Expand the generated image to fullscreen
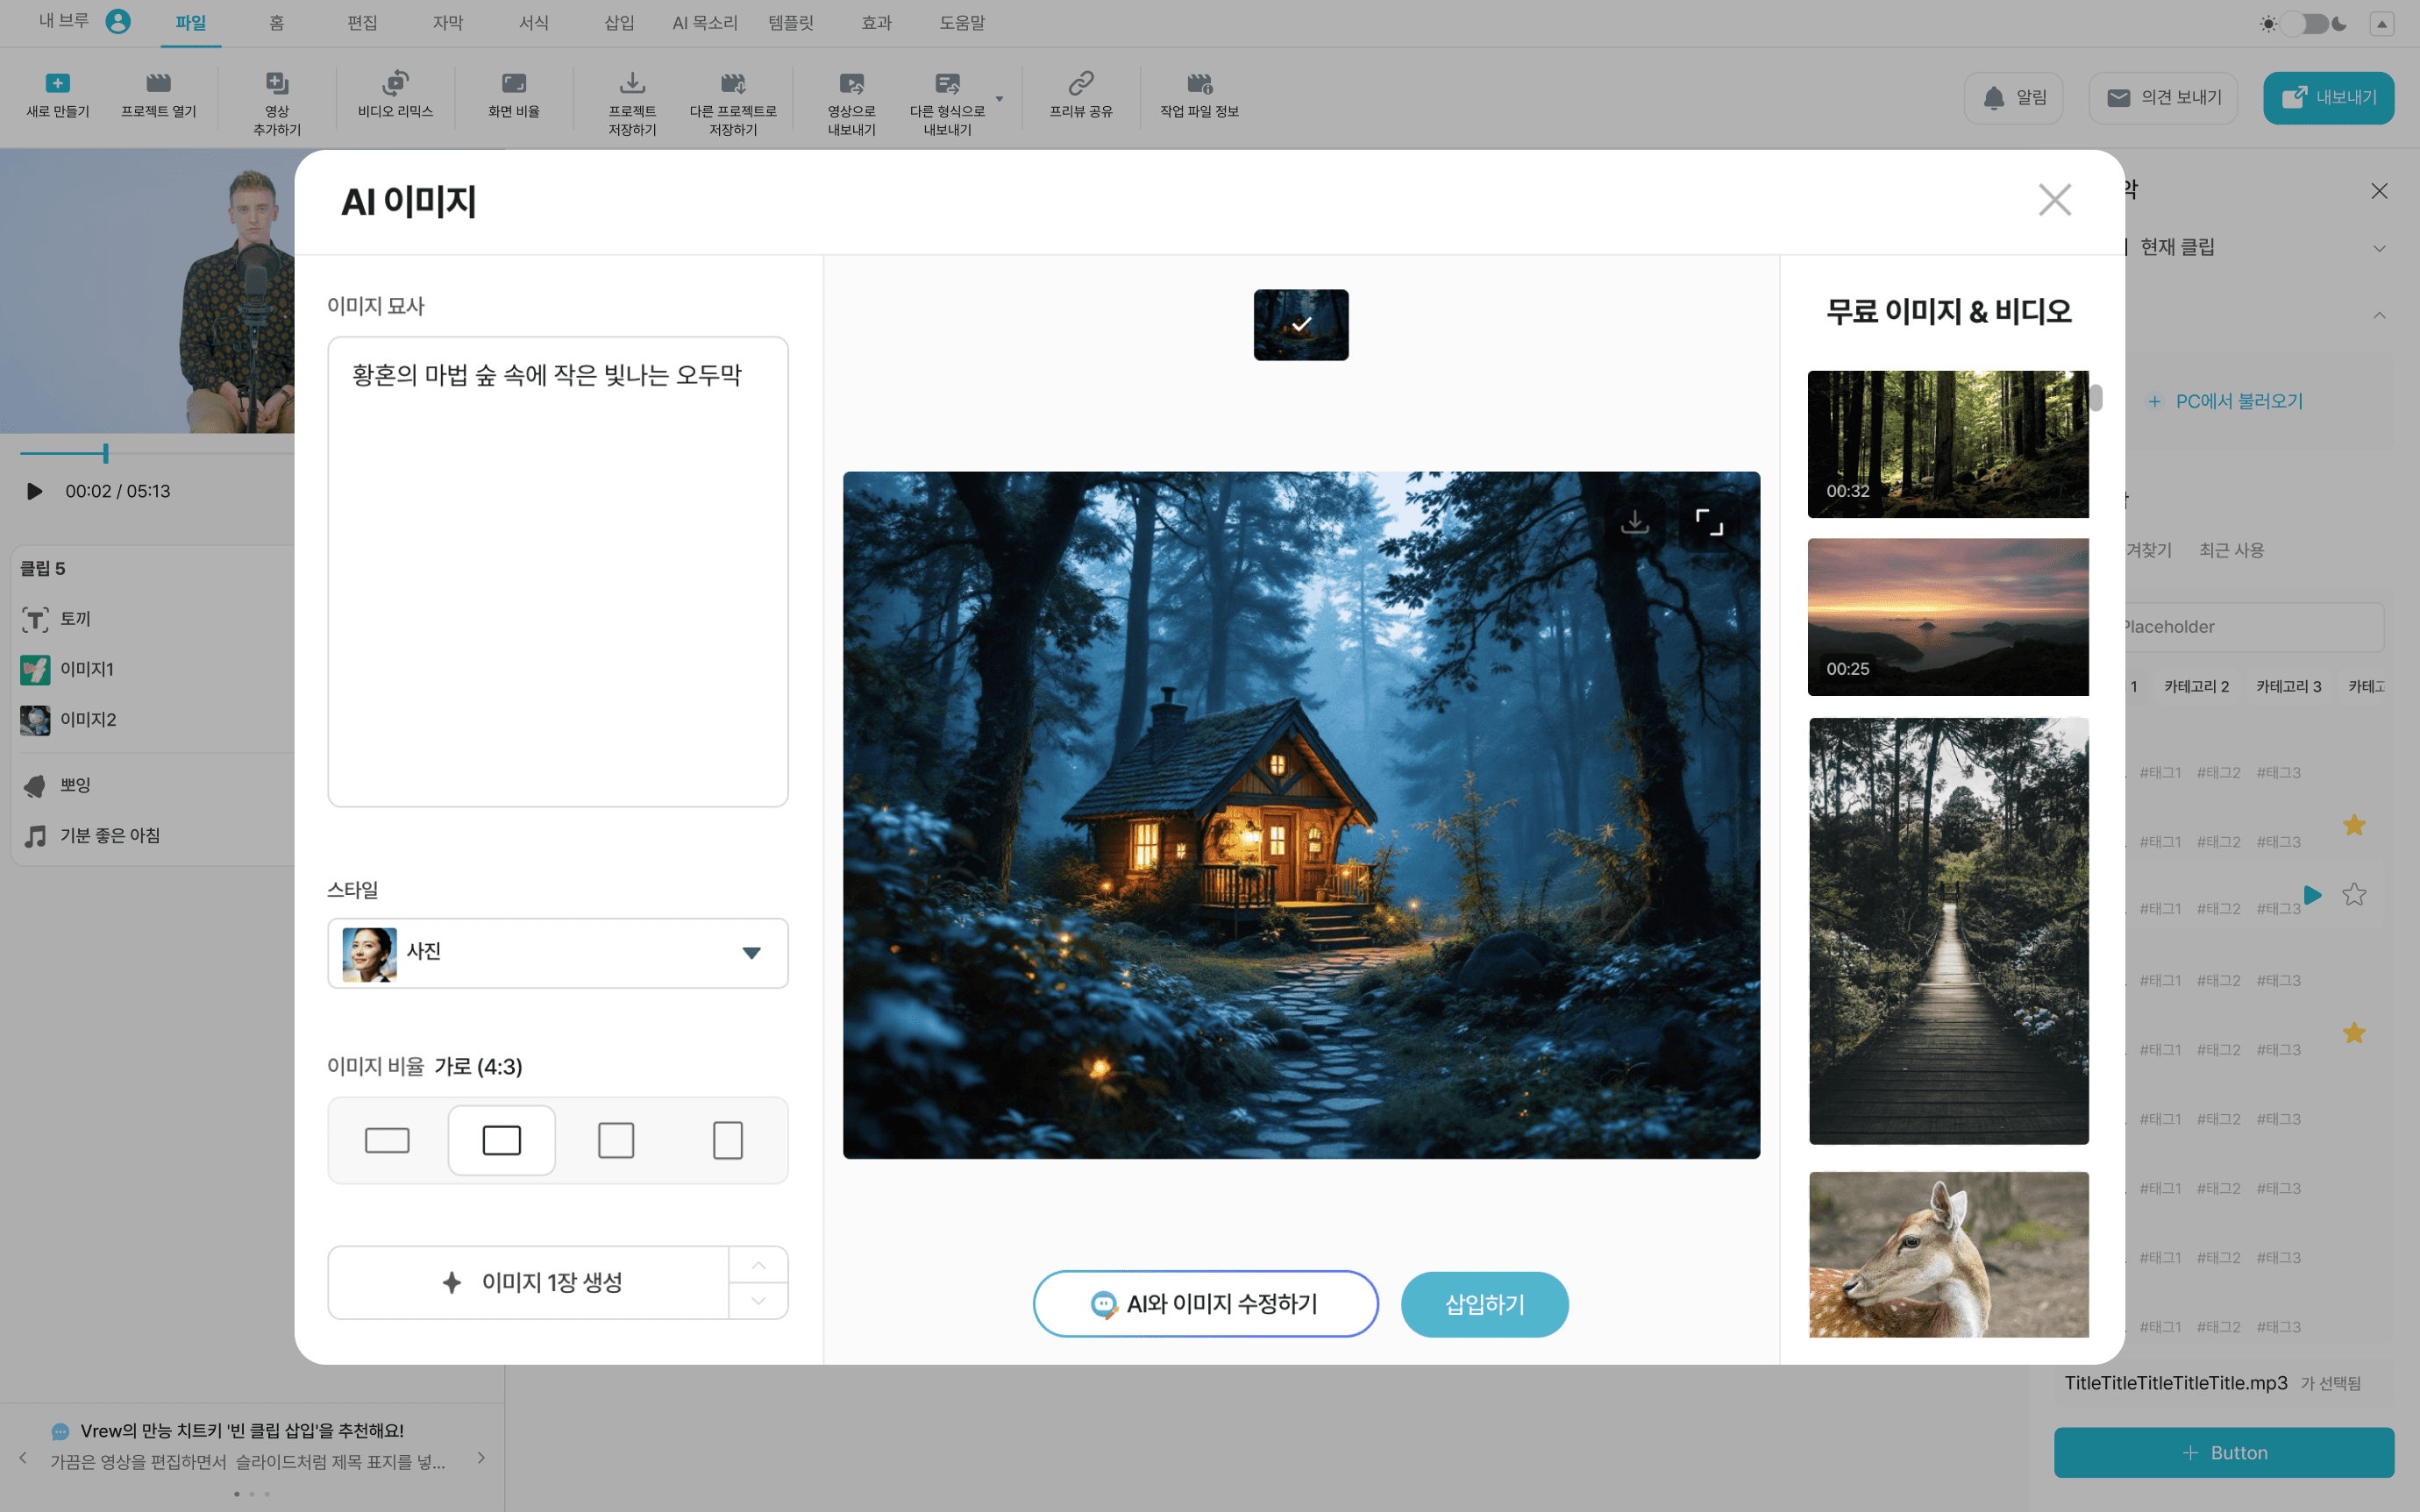 coord(1709,522)
